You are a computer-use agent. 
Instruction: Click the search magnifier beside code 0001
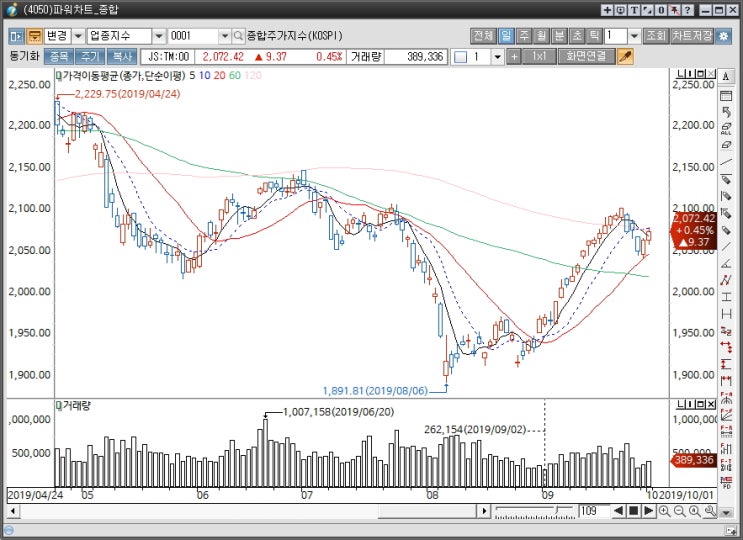tap(238, 36)
